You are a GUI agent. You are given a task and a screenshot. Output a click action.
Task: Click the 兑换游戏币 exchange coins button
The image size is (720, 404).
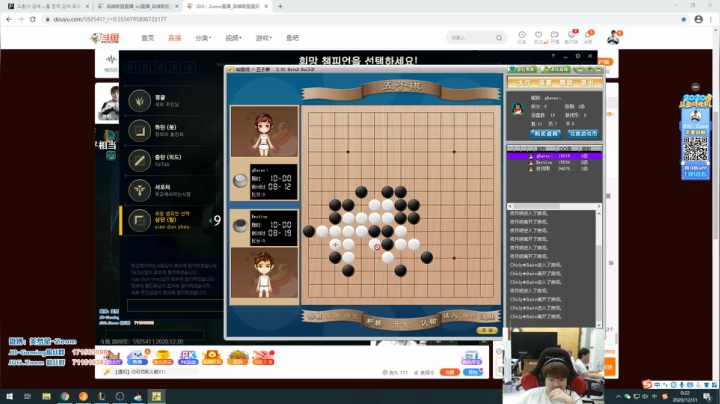[583, 134]
